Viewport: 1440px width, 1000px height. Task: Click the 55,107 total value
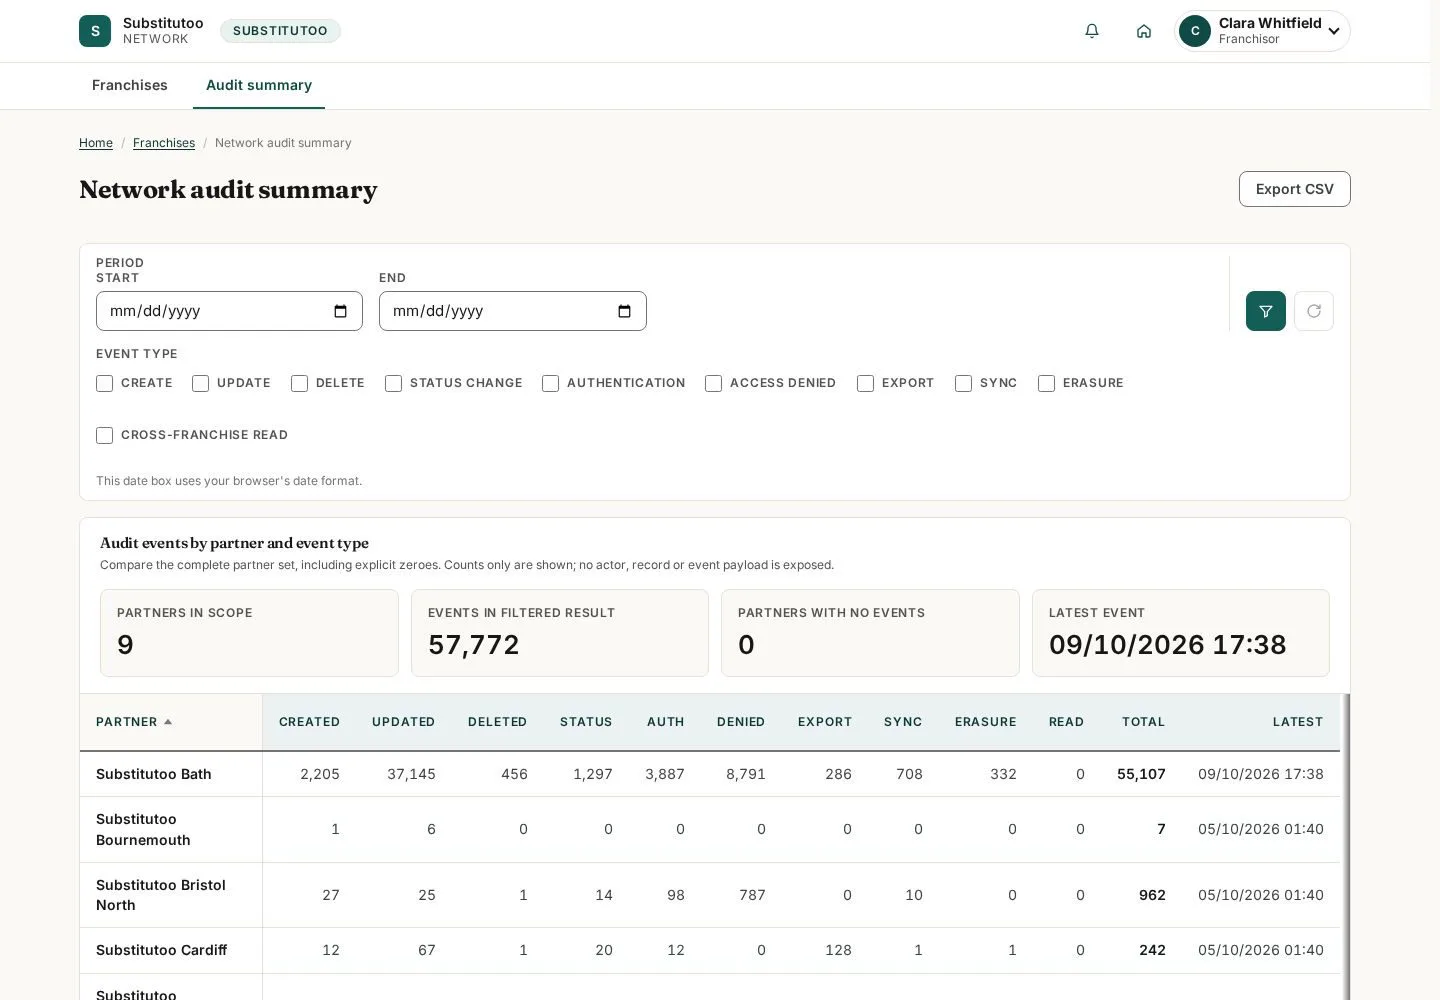(1141, 774)
